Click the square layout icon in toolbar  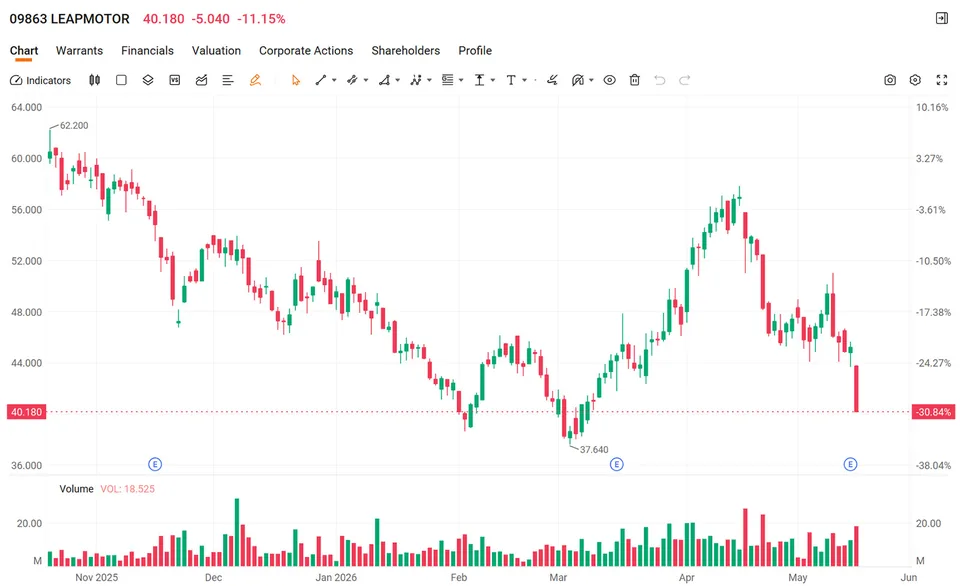(x=121, y=80)
